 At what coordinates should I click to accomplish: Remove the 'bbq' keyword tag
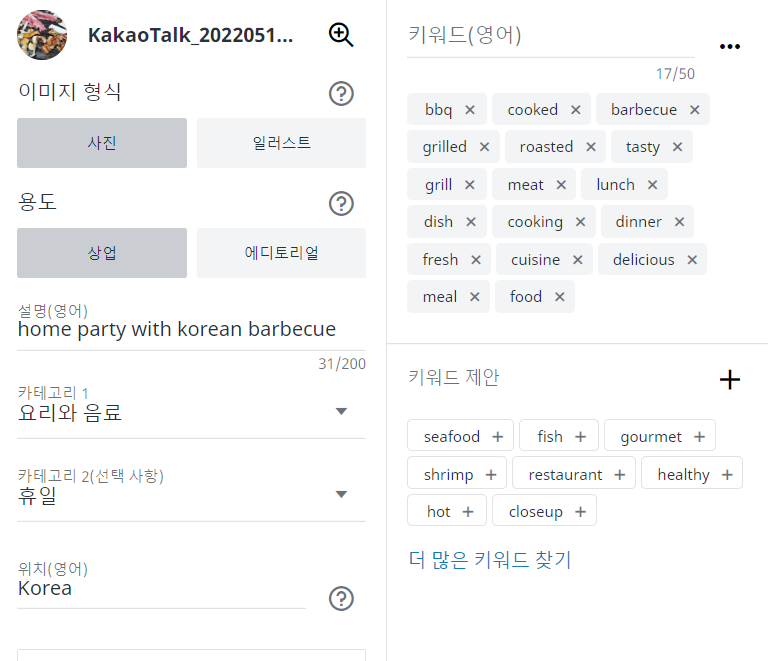coord(470,110)
